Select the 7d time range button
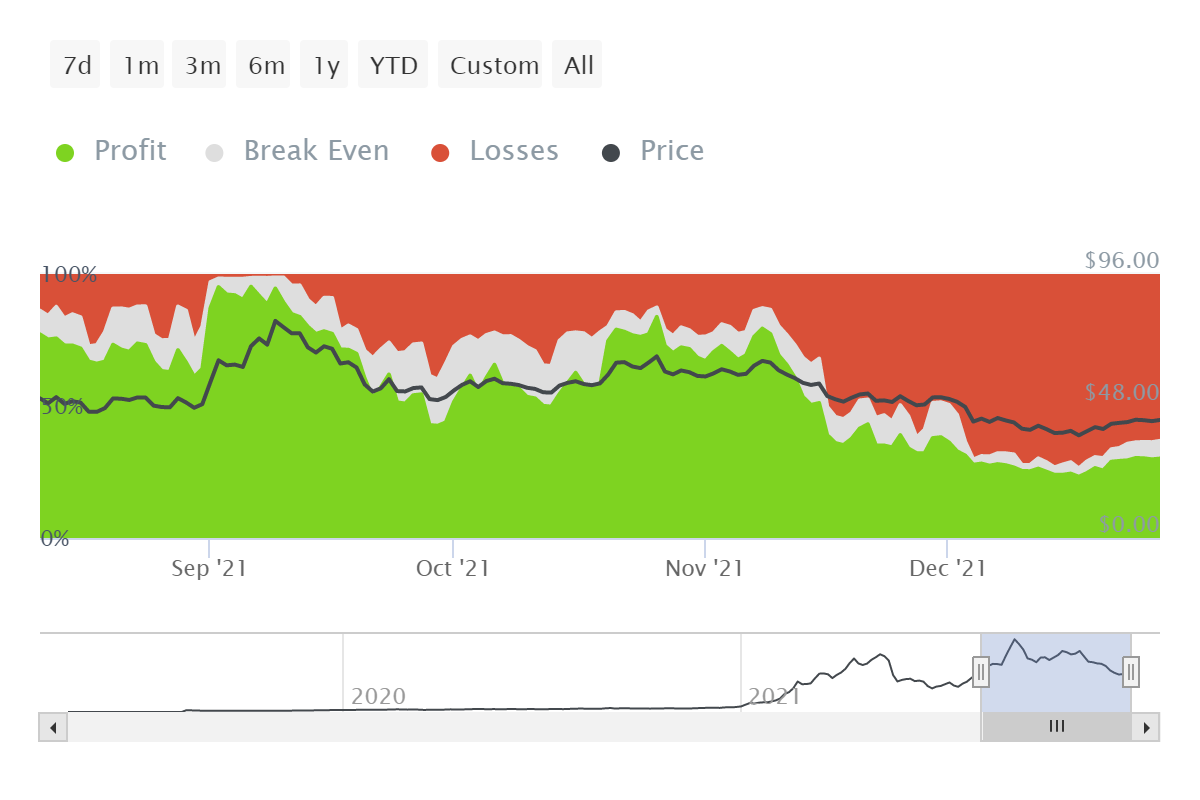1200x800 pixels. 76,66
